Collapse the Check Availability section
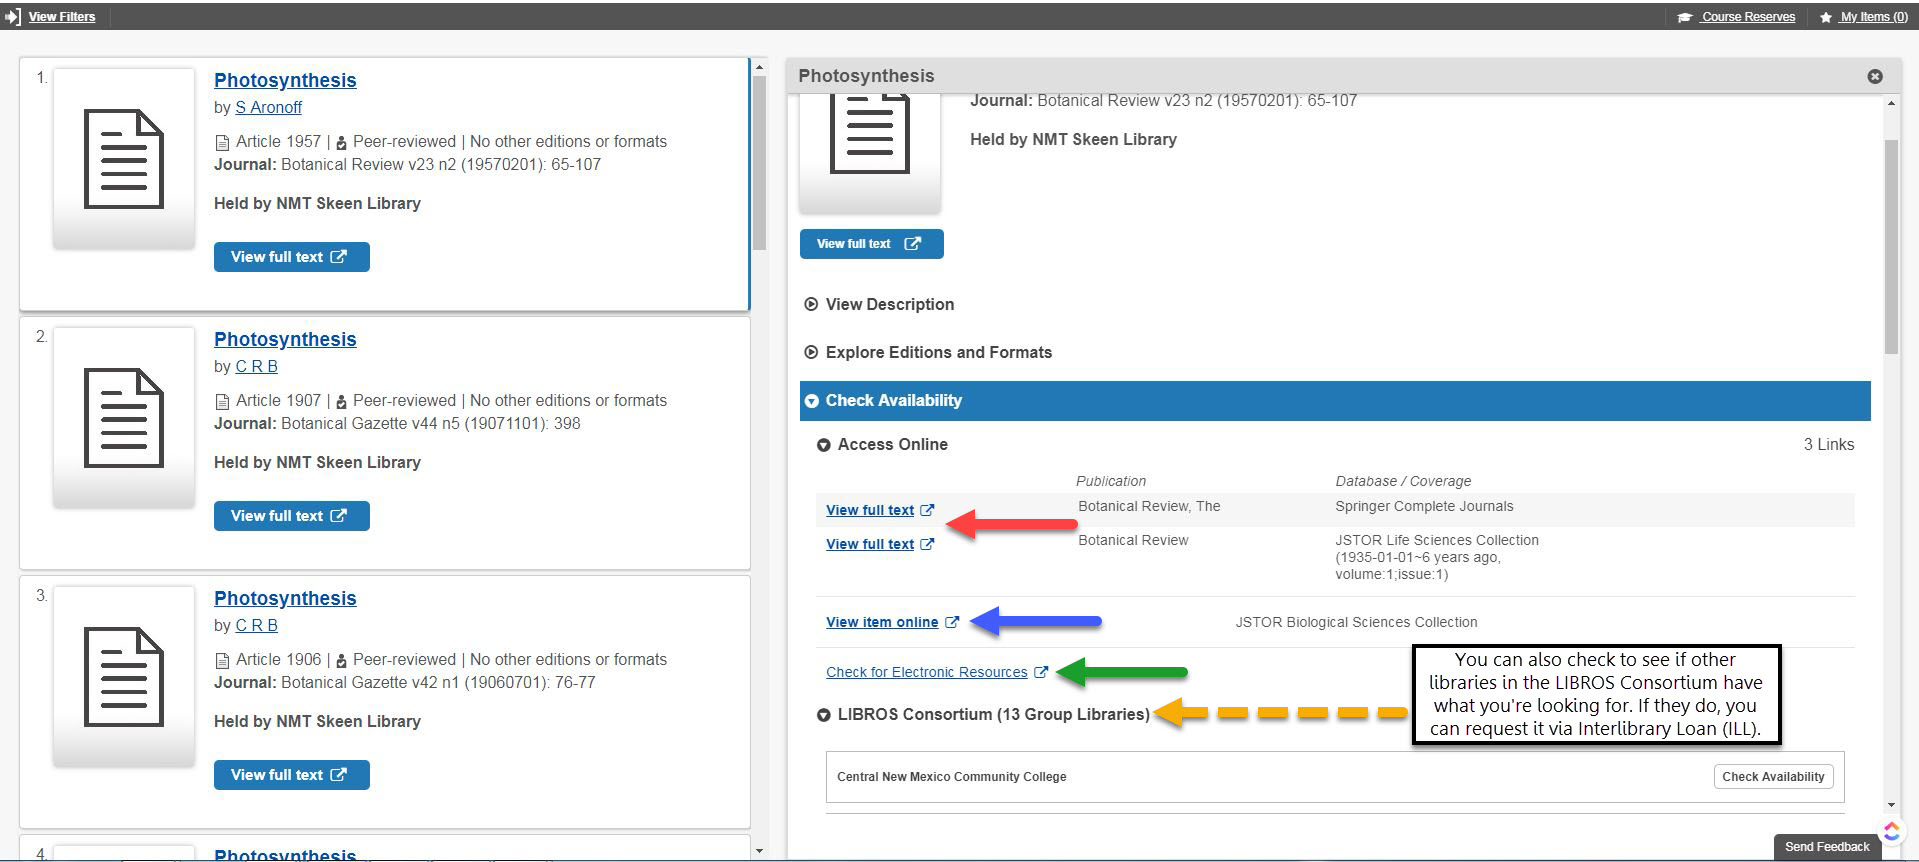The width and height of the screenshot is (1919, 862). pos(812,401)
